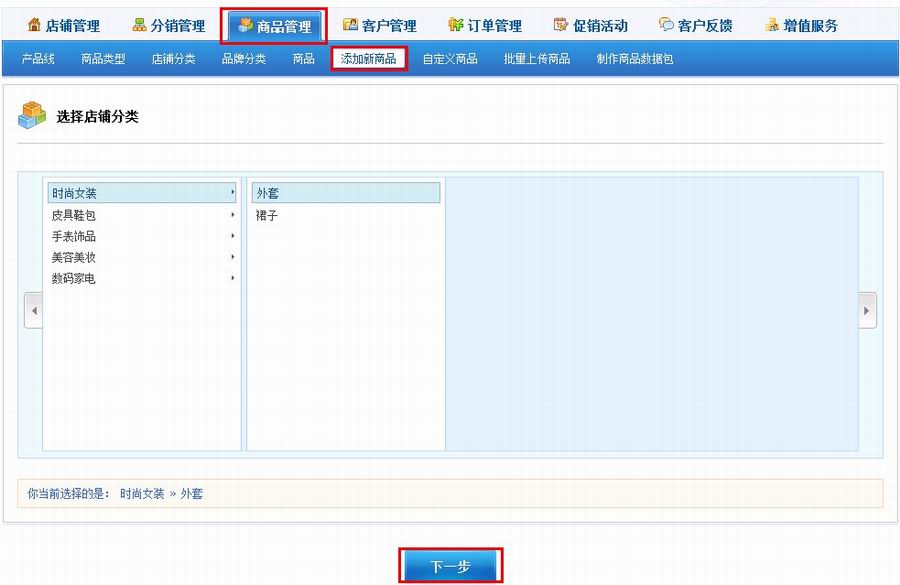
Task: Select category 美容美妆
Action: [x=142, y=257]
